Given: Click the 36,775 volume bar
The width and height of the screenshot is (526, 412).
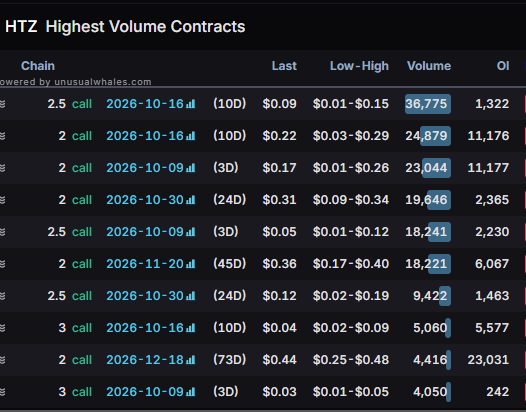Looking at the screenshot, I should click(x=428, y=104).
